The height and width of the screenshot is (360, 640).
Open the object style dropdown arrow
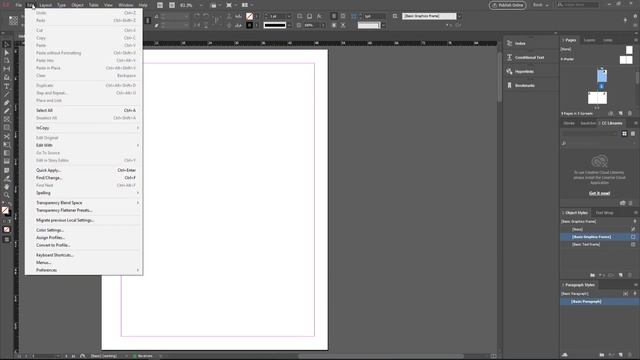click(x=460, y=16)
